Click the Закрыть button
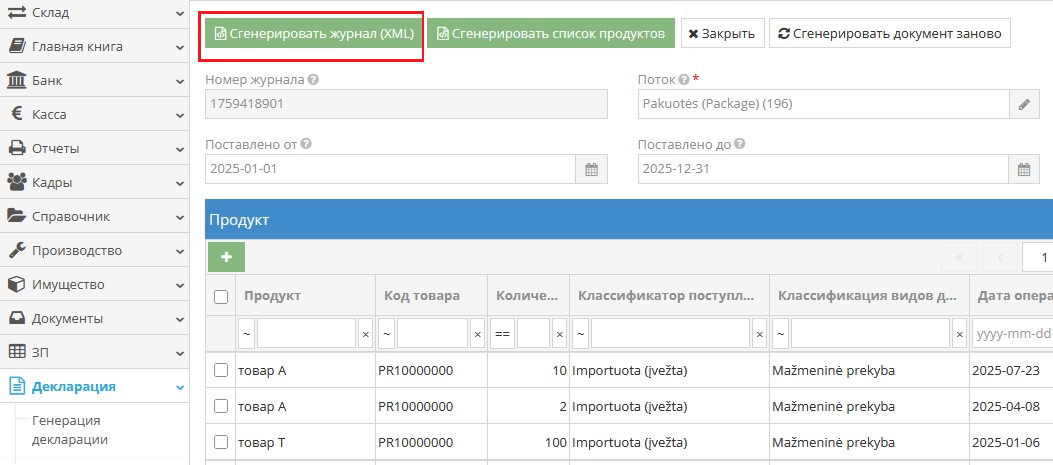Image resolution: width=1053 pixels, height=465 pixels. pos(722,33)
